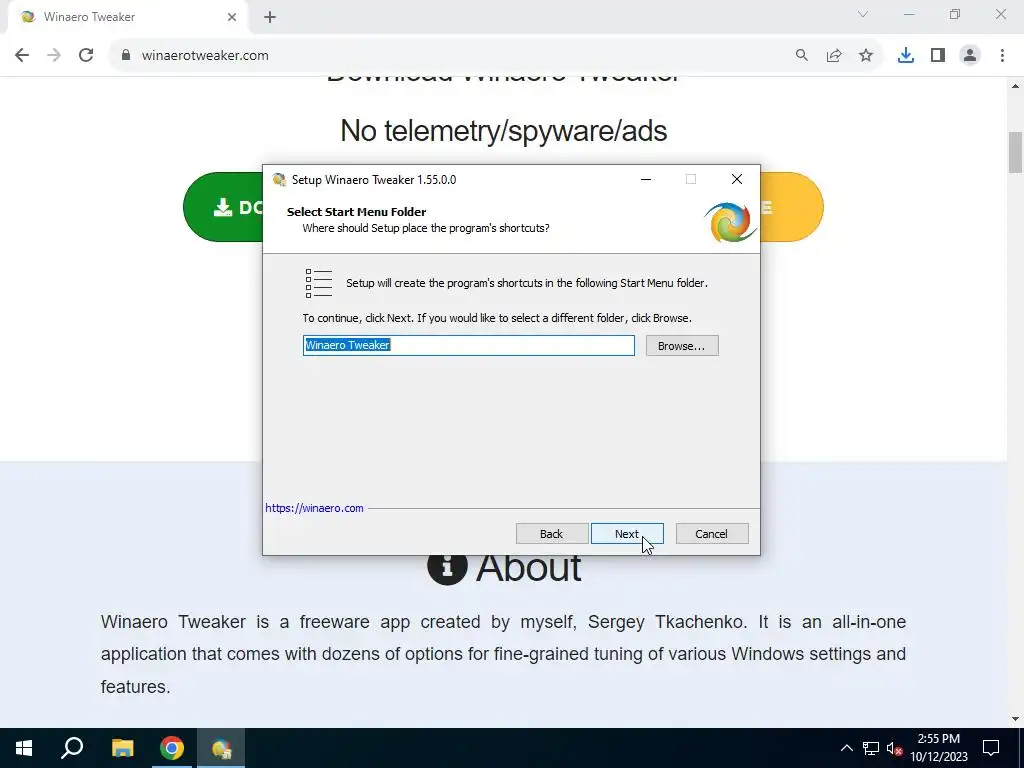Click the 'No telemetry/spyware/ads' heading

[x=504, y=131]
